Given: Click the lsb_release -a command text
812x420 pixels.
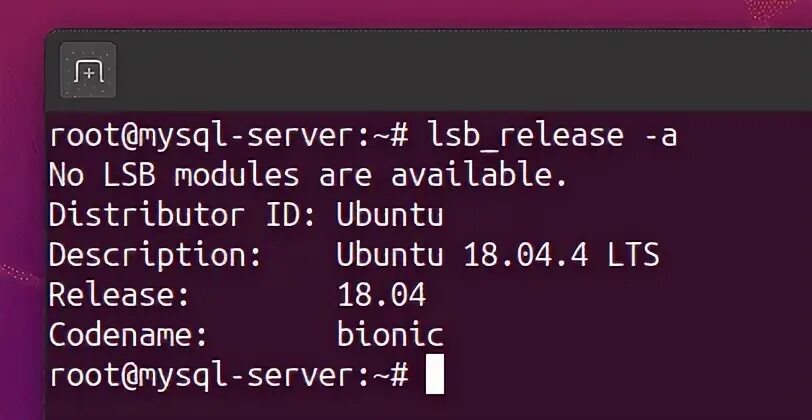Looking at the screenshot, I should pos(552,136).
